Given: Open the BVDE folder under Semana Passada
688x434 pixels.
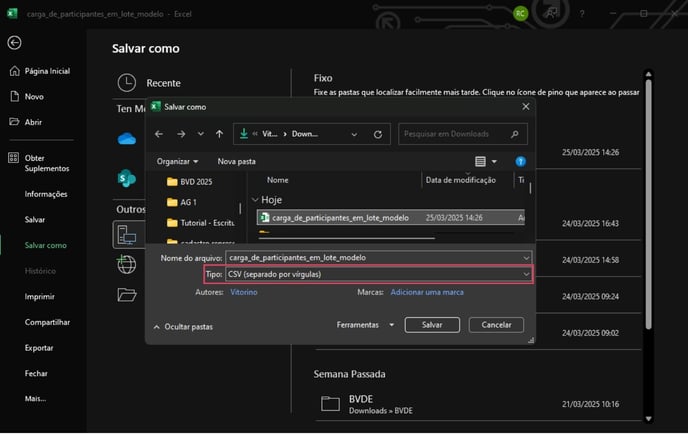Looking at the screenshot, I should tap(478, 404).
